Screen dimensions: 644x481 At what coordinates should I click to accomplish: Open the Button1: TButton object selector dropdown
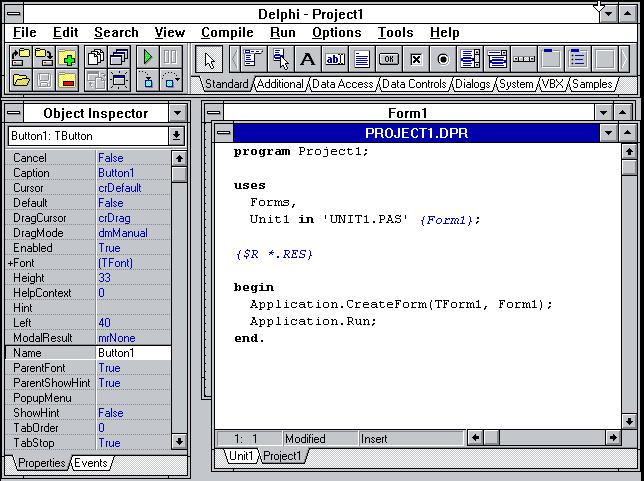pyautogui.click(x=177, y=135)
